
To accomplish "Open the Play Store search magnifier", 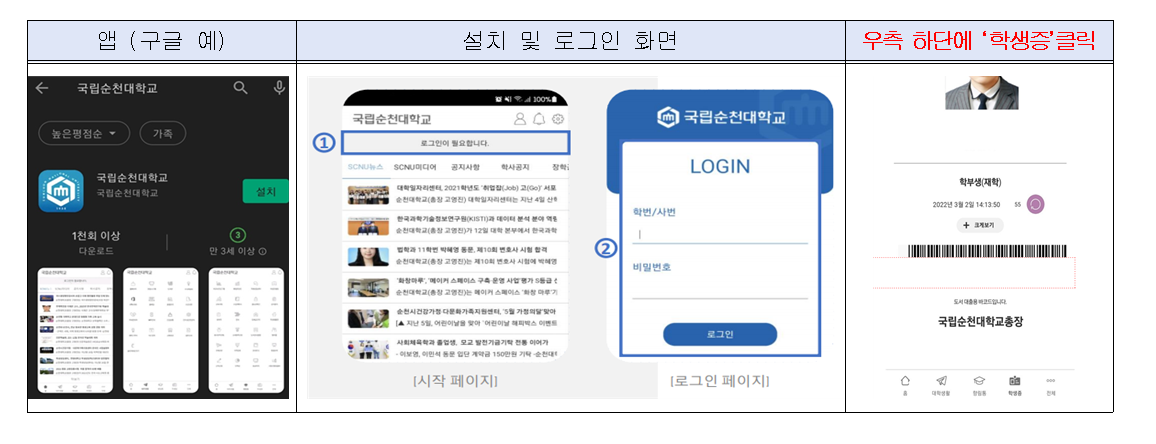I will coord(240,88).
